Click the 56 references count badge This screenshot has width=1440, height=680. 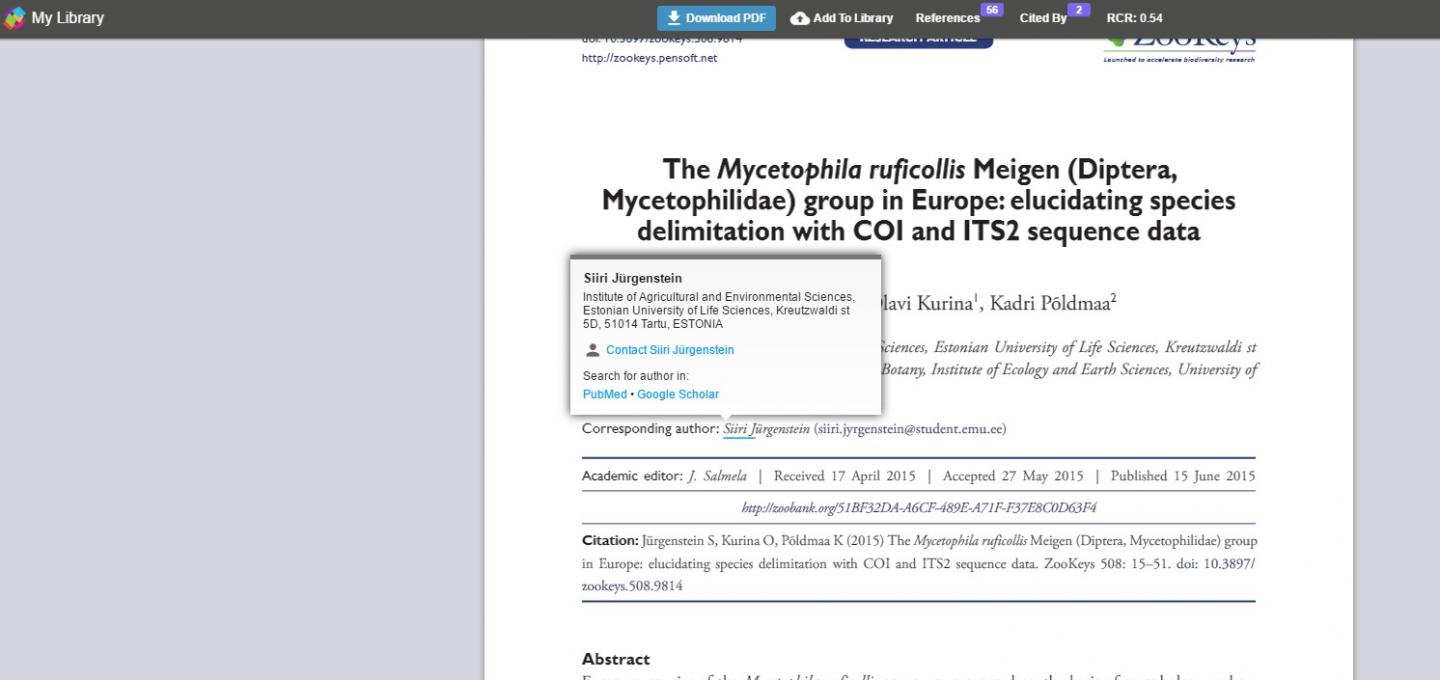tap(991, 10)
